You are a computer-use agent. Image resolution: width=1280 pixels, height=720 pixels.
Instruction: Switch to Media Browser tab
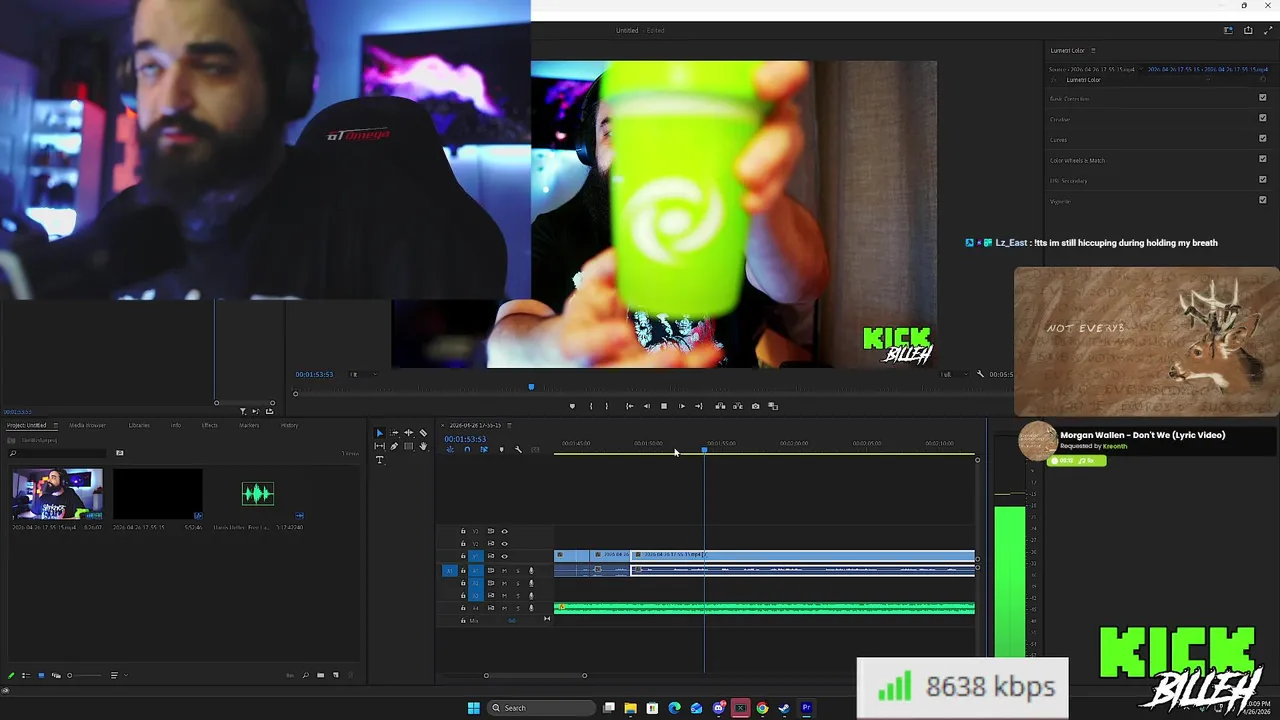pyautogui.click(x=87, y=425)
